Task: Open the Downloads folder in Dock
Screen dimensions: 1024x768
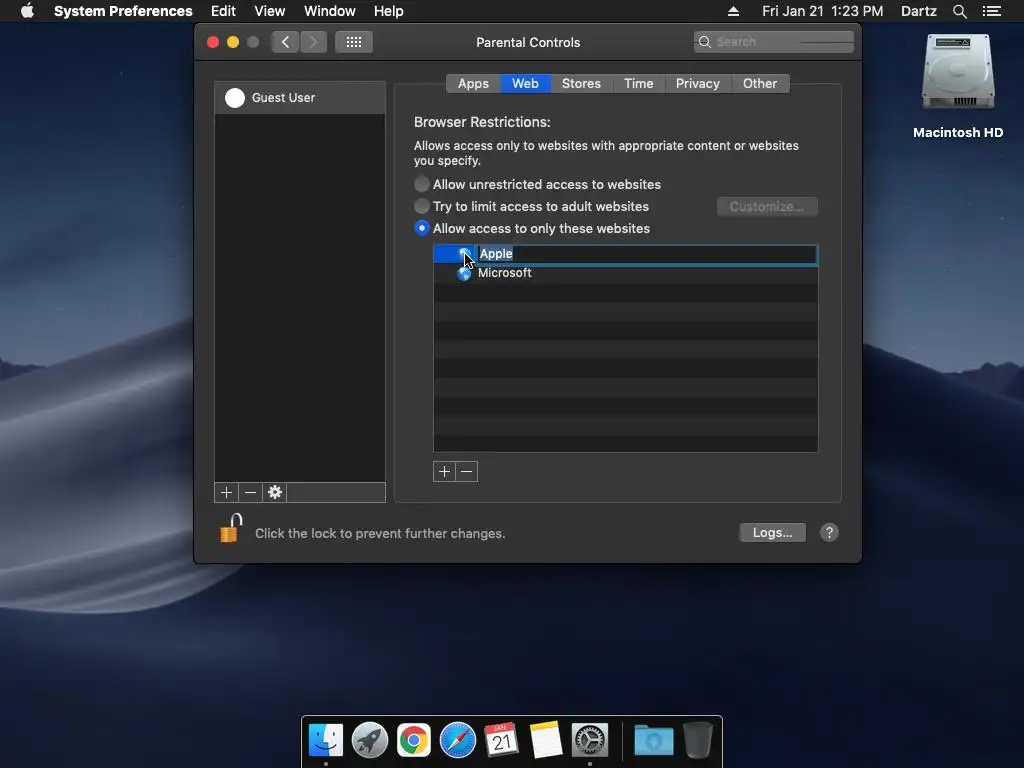Action: 654,740
